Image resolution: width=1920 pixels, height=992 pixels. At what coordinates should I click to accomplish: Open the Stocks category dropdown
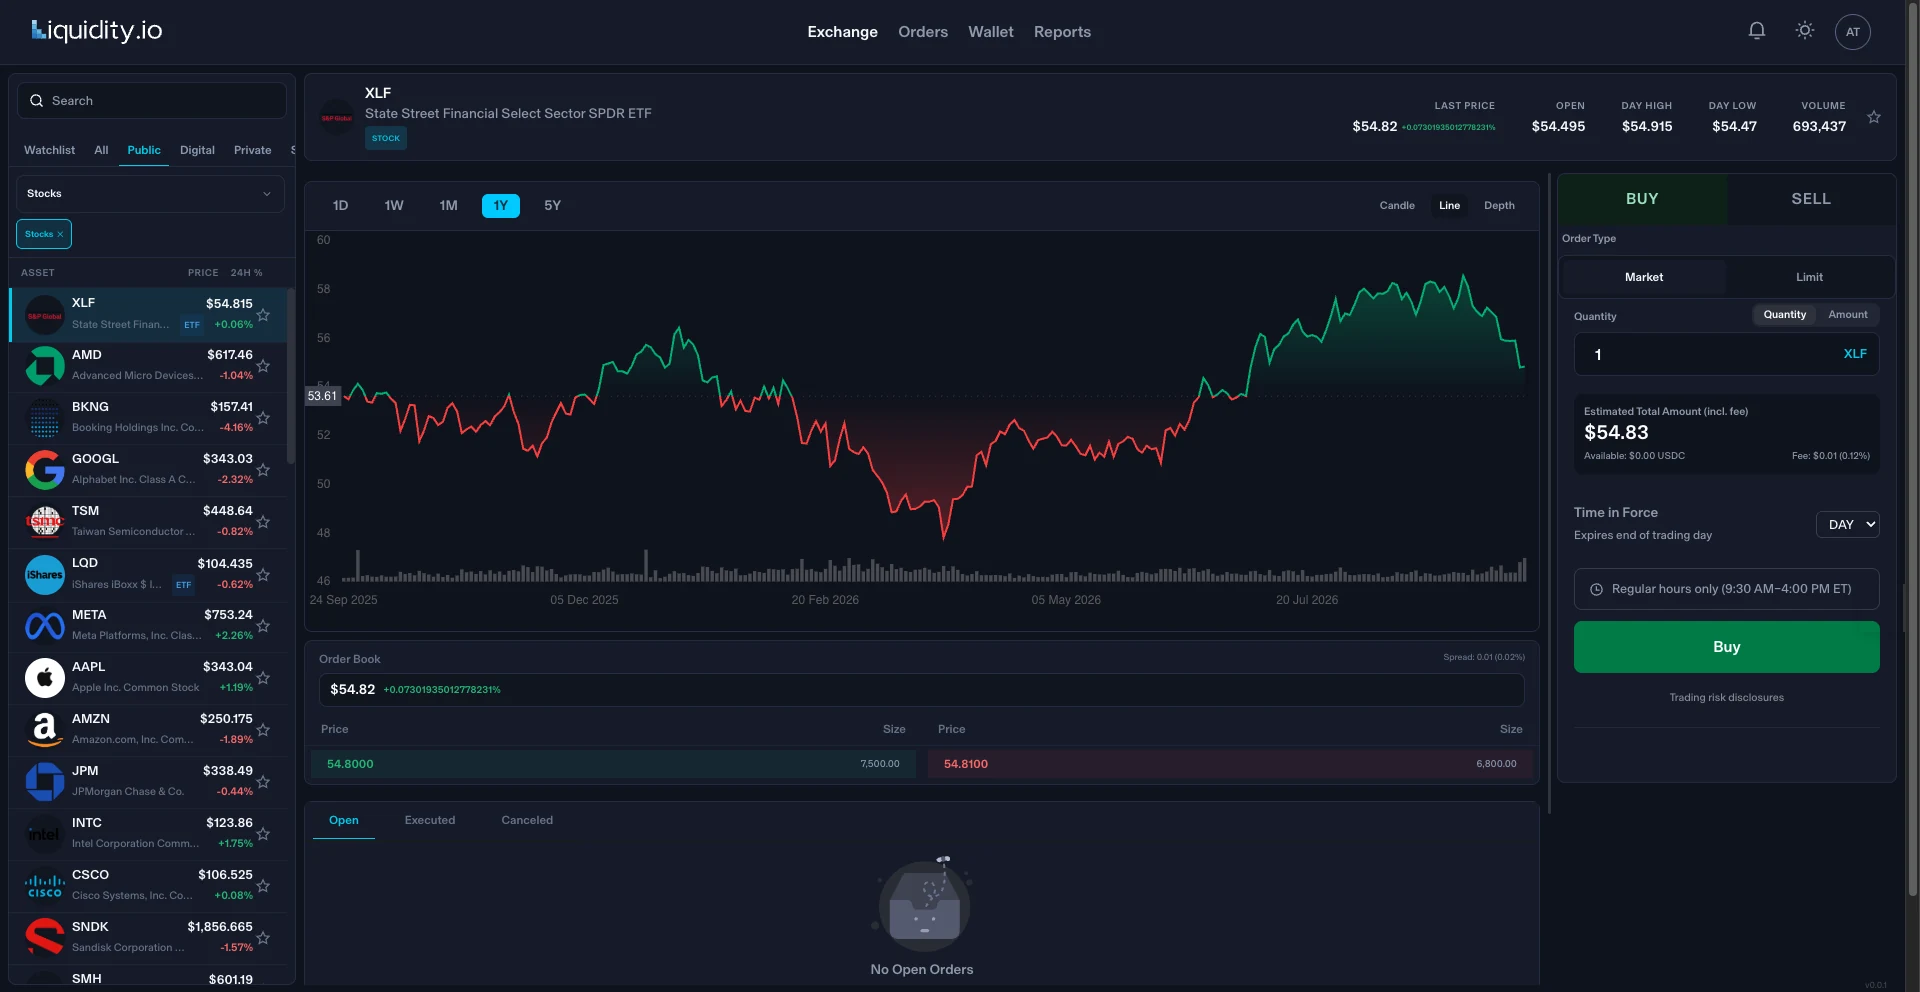(150, 193)
